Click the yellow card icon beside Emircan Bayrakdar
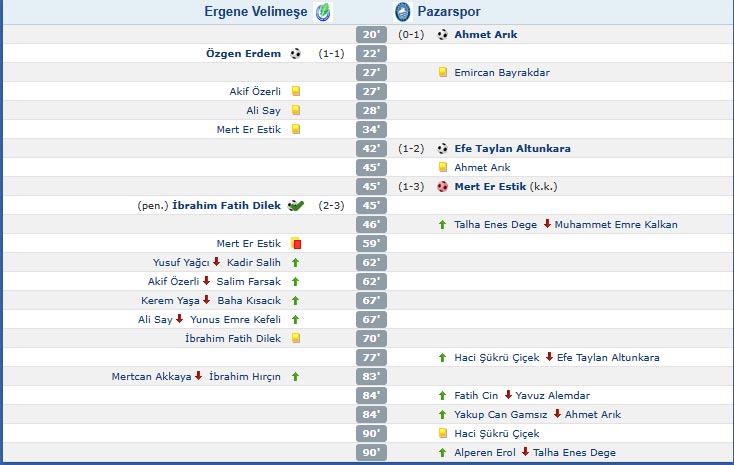The image size is (734, 465). click(x=442, y=72)
